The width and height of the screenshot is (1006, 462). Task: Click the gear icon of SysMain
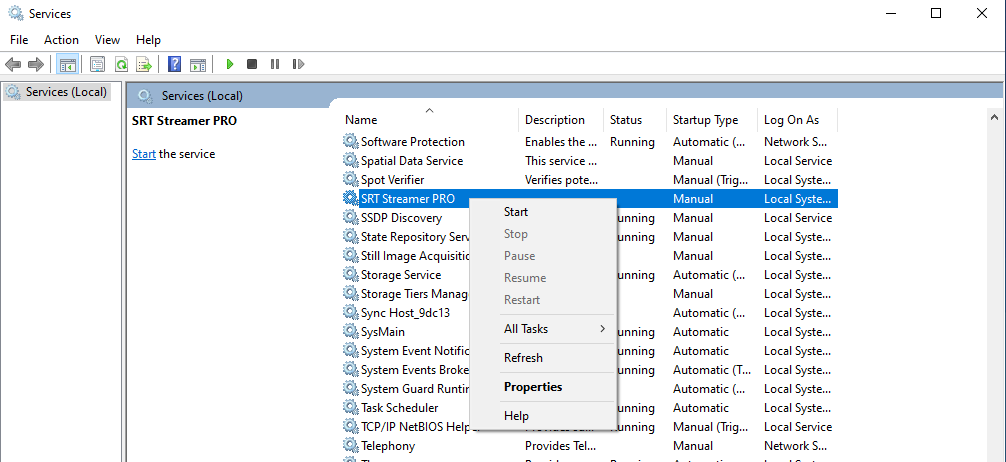coord(350,332)
